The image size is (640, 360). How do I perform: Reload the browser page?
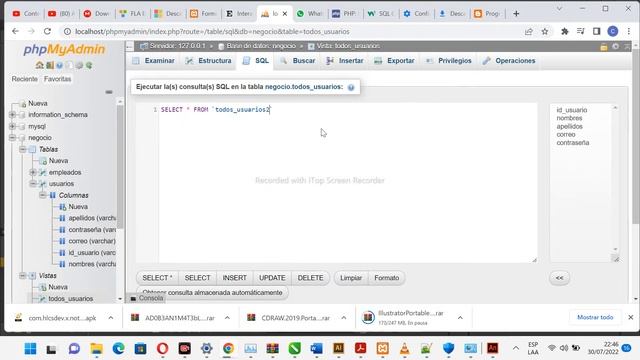coord(47,31)
